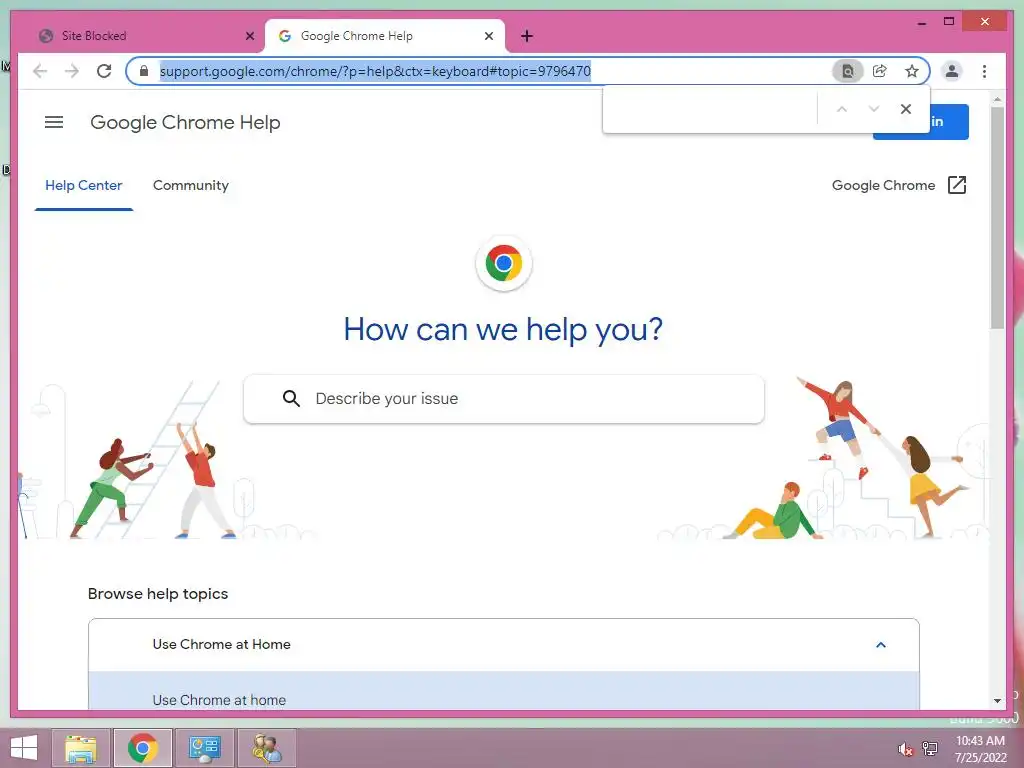The width and height of the screenshot is (1024, 768).
Task: Bookmark this page with the star
Action: pyautogui.click(x=912, y=71)
